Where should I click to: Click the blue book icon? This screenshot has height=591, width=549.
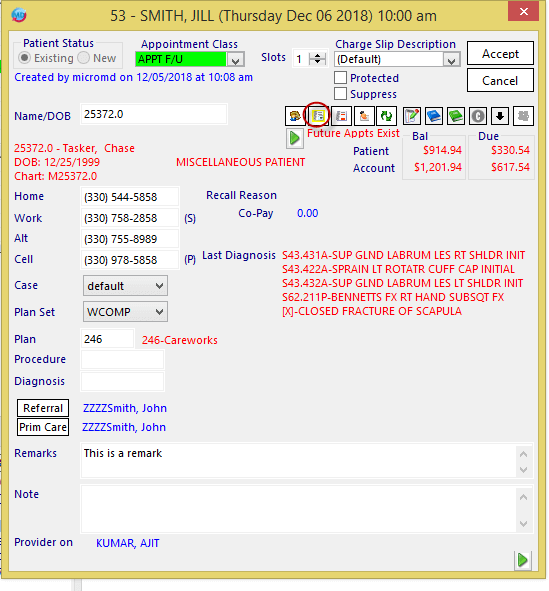[434, 116]
